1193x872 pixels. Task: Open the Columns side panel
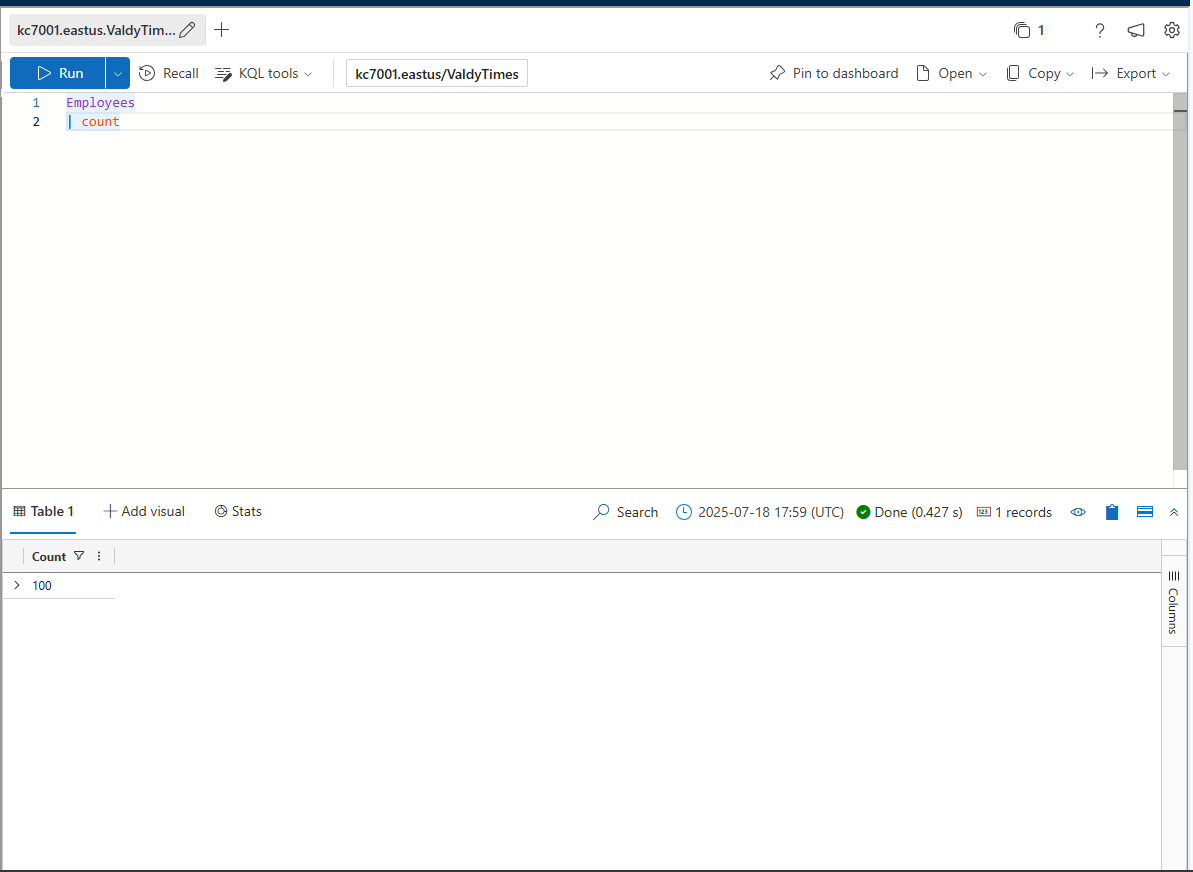click(x=1174, y=602)
